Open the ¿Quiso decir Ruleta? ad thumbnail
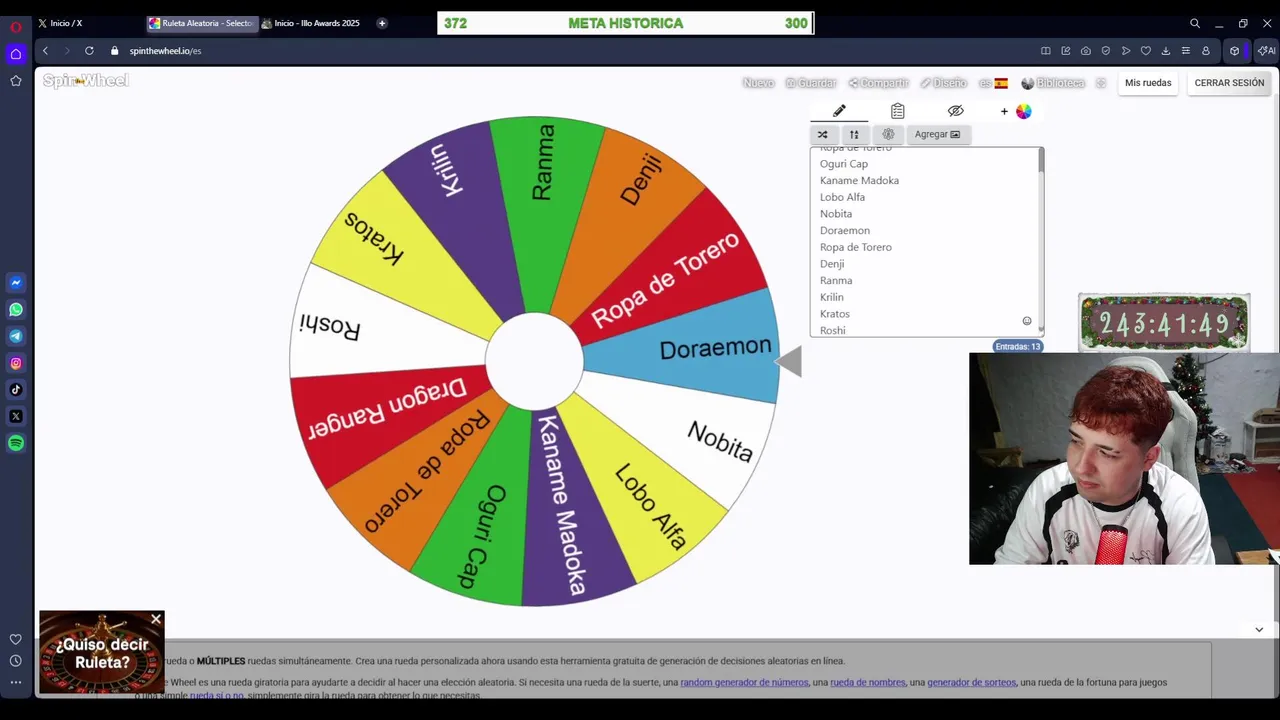Image resolution: width=1280 pixels, height=720 pixels. 102,652
